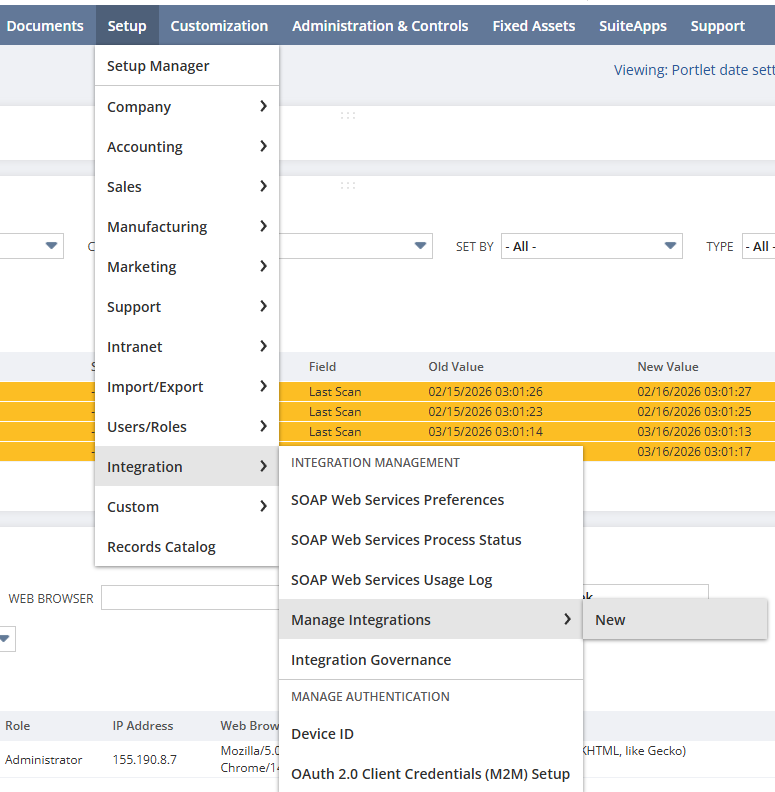Click grip dots of second portlet
The image size is (775, 792).
348,185
